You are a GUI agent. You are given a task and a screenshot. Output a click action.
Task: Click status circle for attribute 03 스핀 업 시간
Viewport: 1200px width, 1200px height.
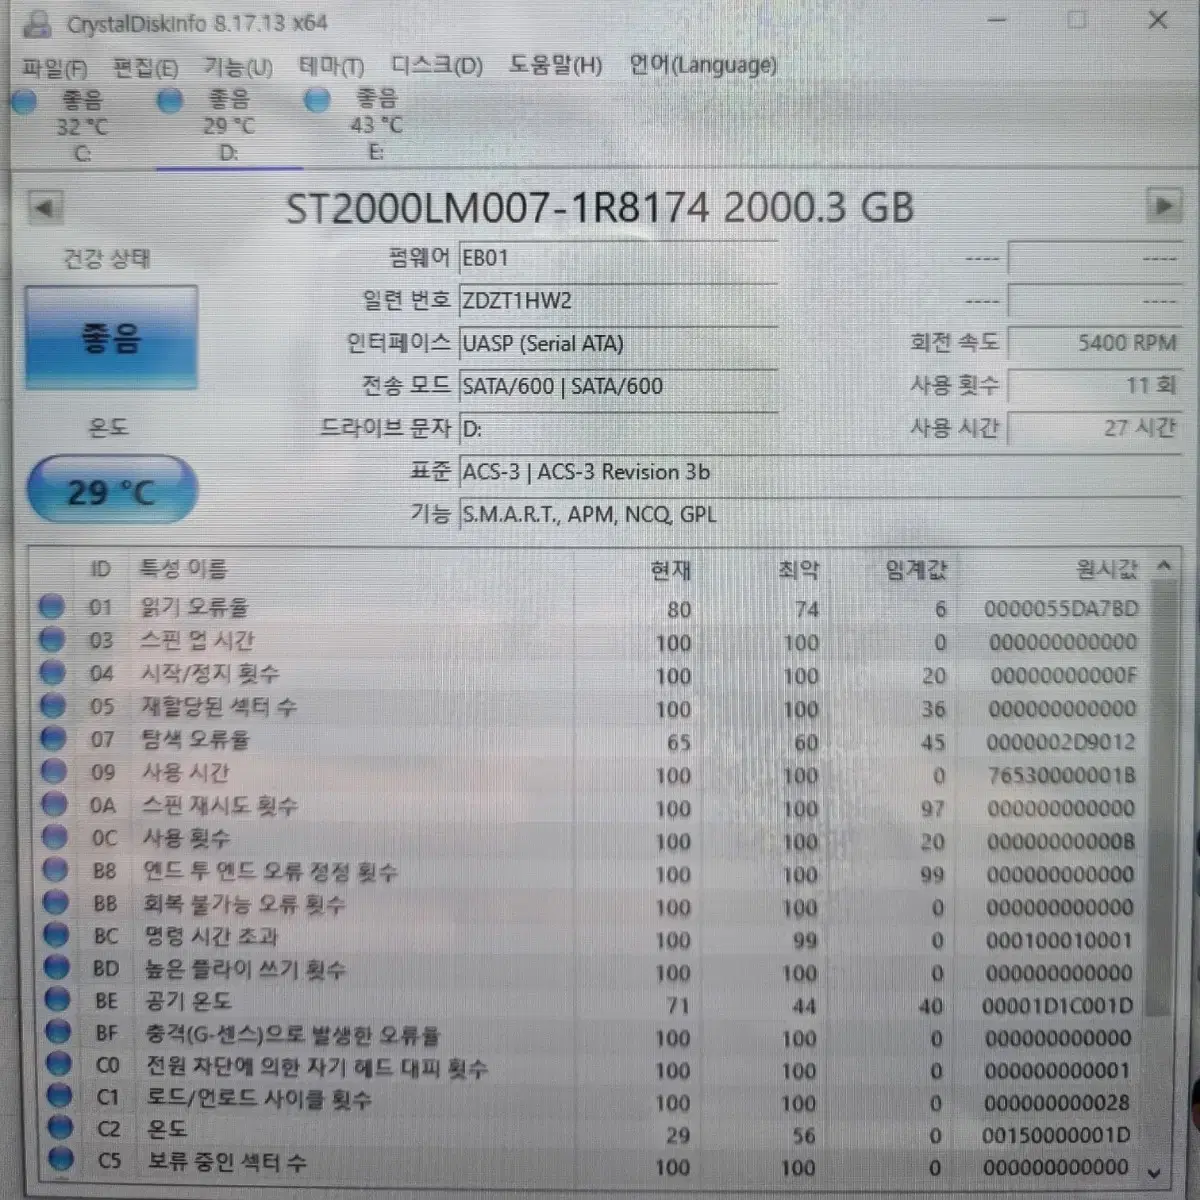click(x=52, y=640)
